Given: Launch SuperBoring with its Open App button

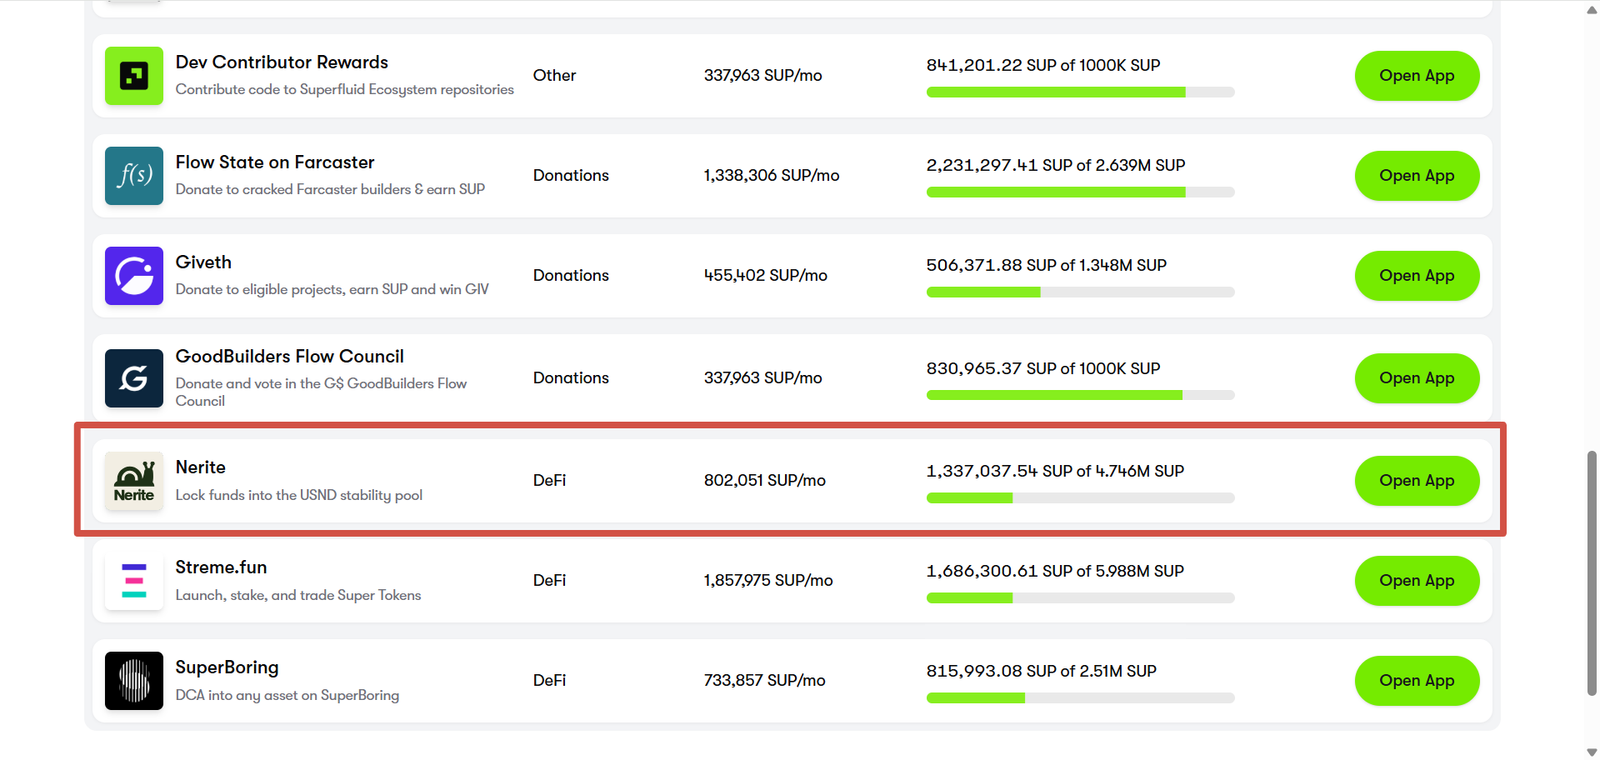Looking at the screenshot, I should 1416,681.
